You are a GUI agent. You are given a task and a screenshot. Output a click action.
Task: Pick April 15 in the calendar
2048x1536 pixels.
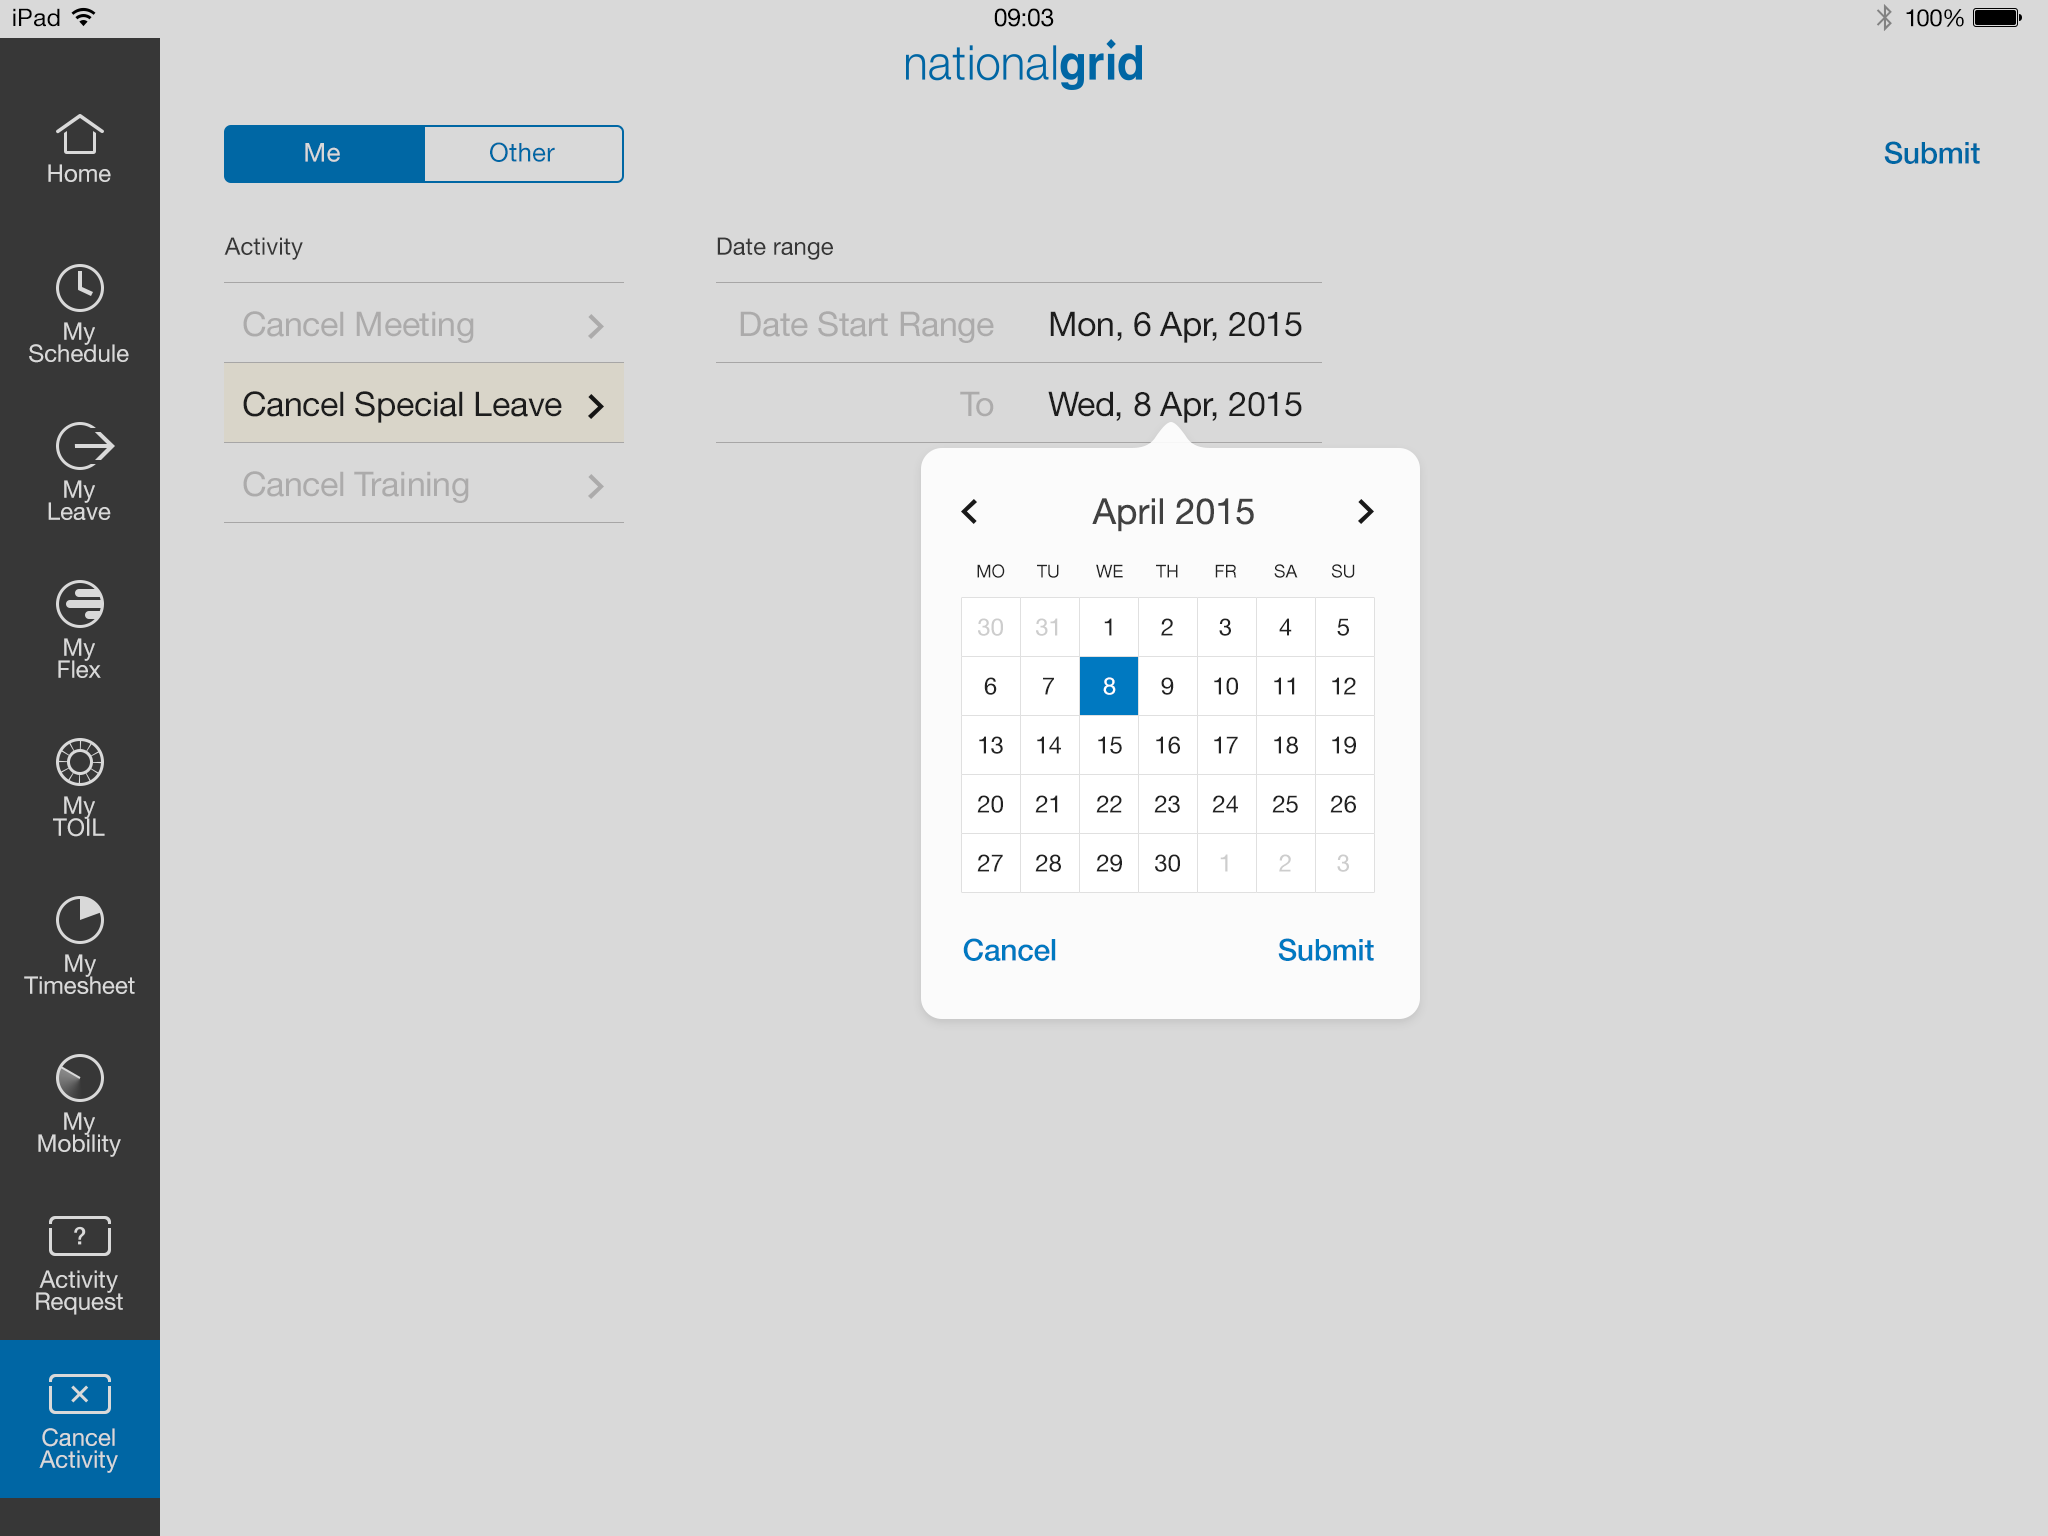point(1109,745)
